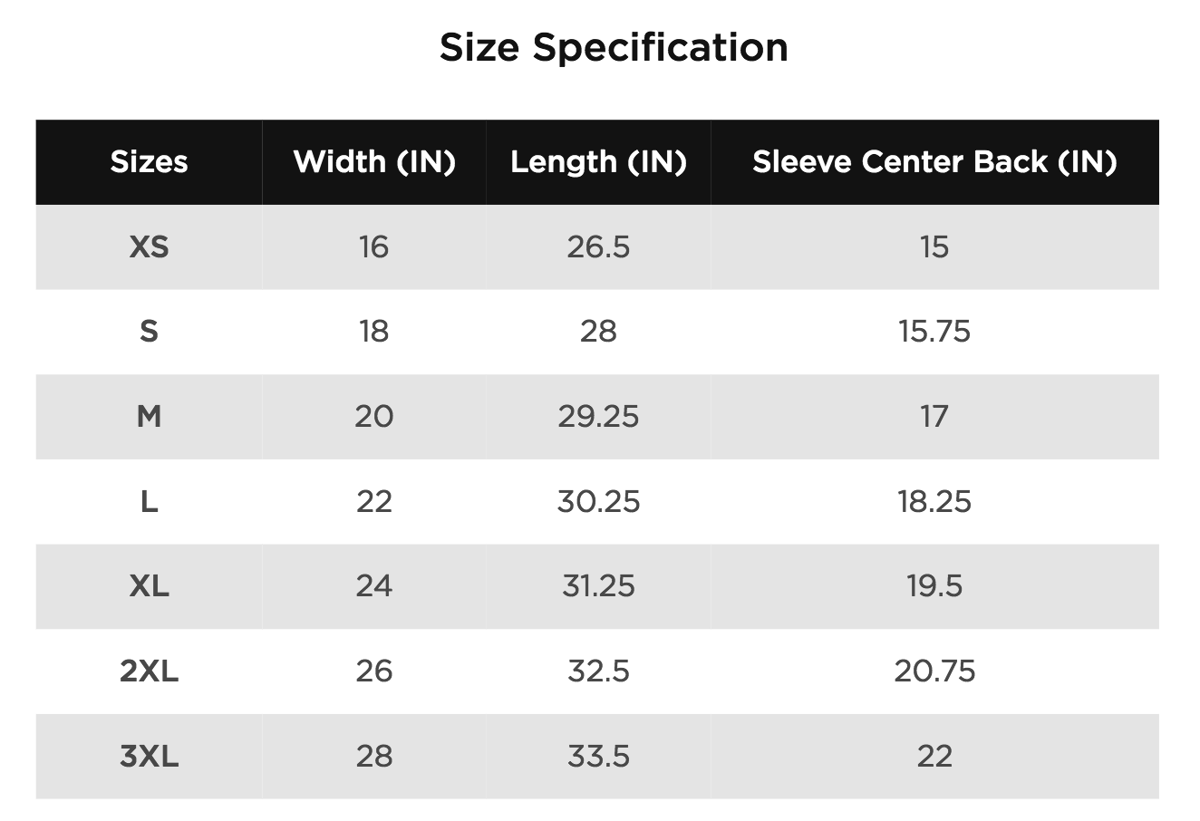Select the Sizes column header
Image resolution: width=1200 pixels, height=821 pixels.
tap(149, 162)
